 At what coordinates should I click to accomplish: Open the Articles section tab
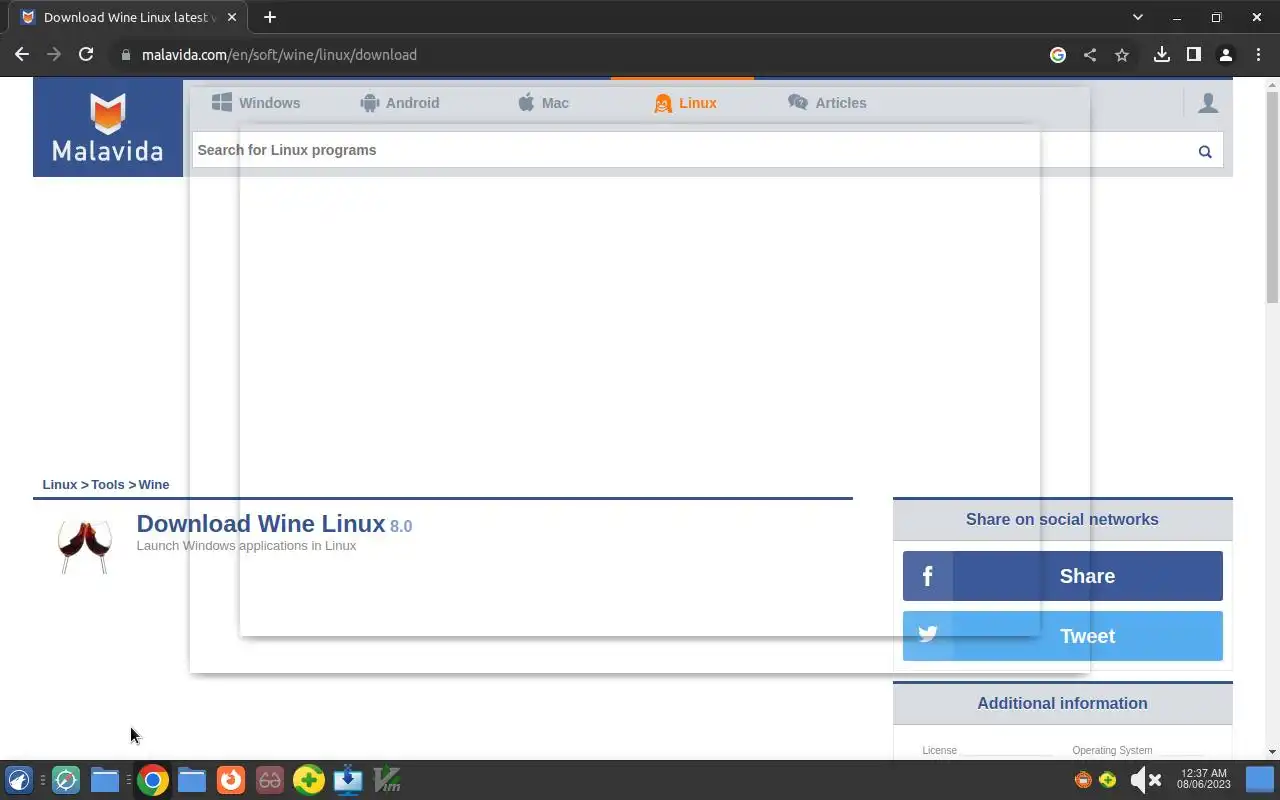(x=827, y=103)
